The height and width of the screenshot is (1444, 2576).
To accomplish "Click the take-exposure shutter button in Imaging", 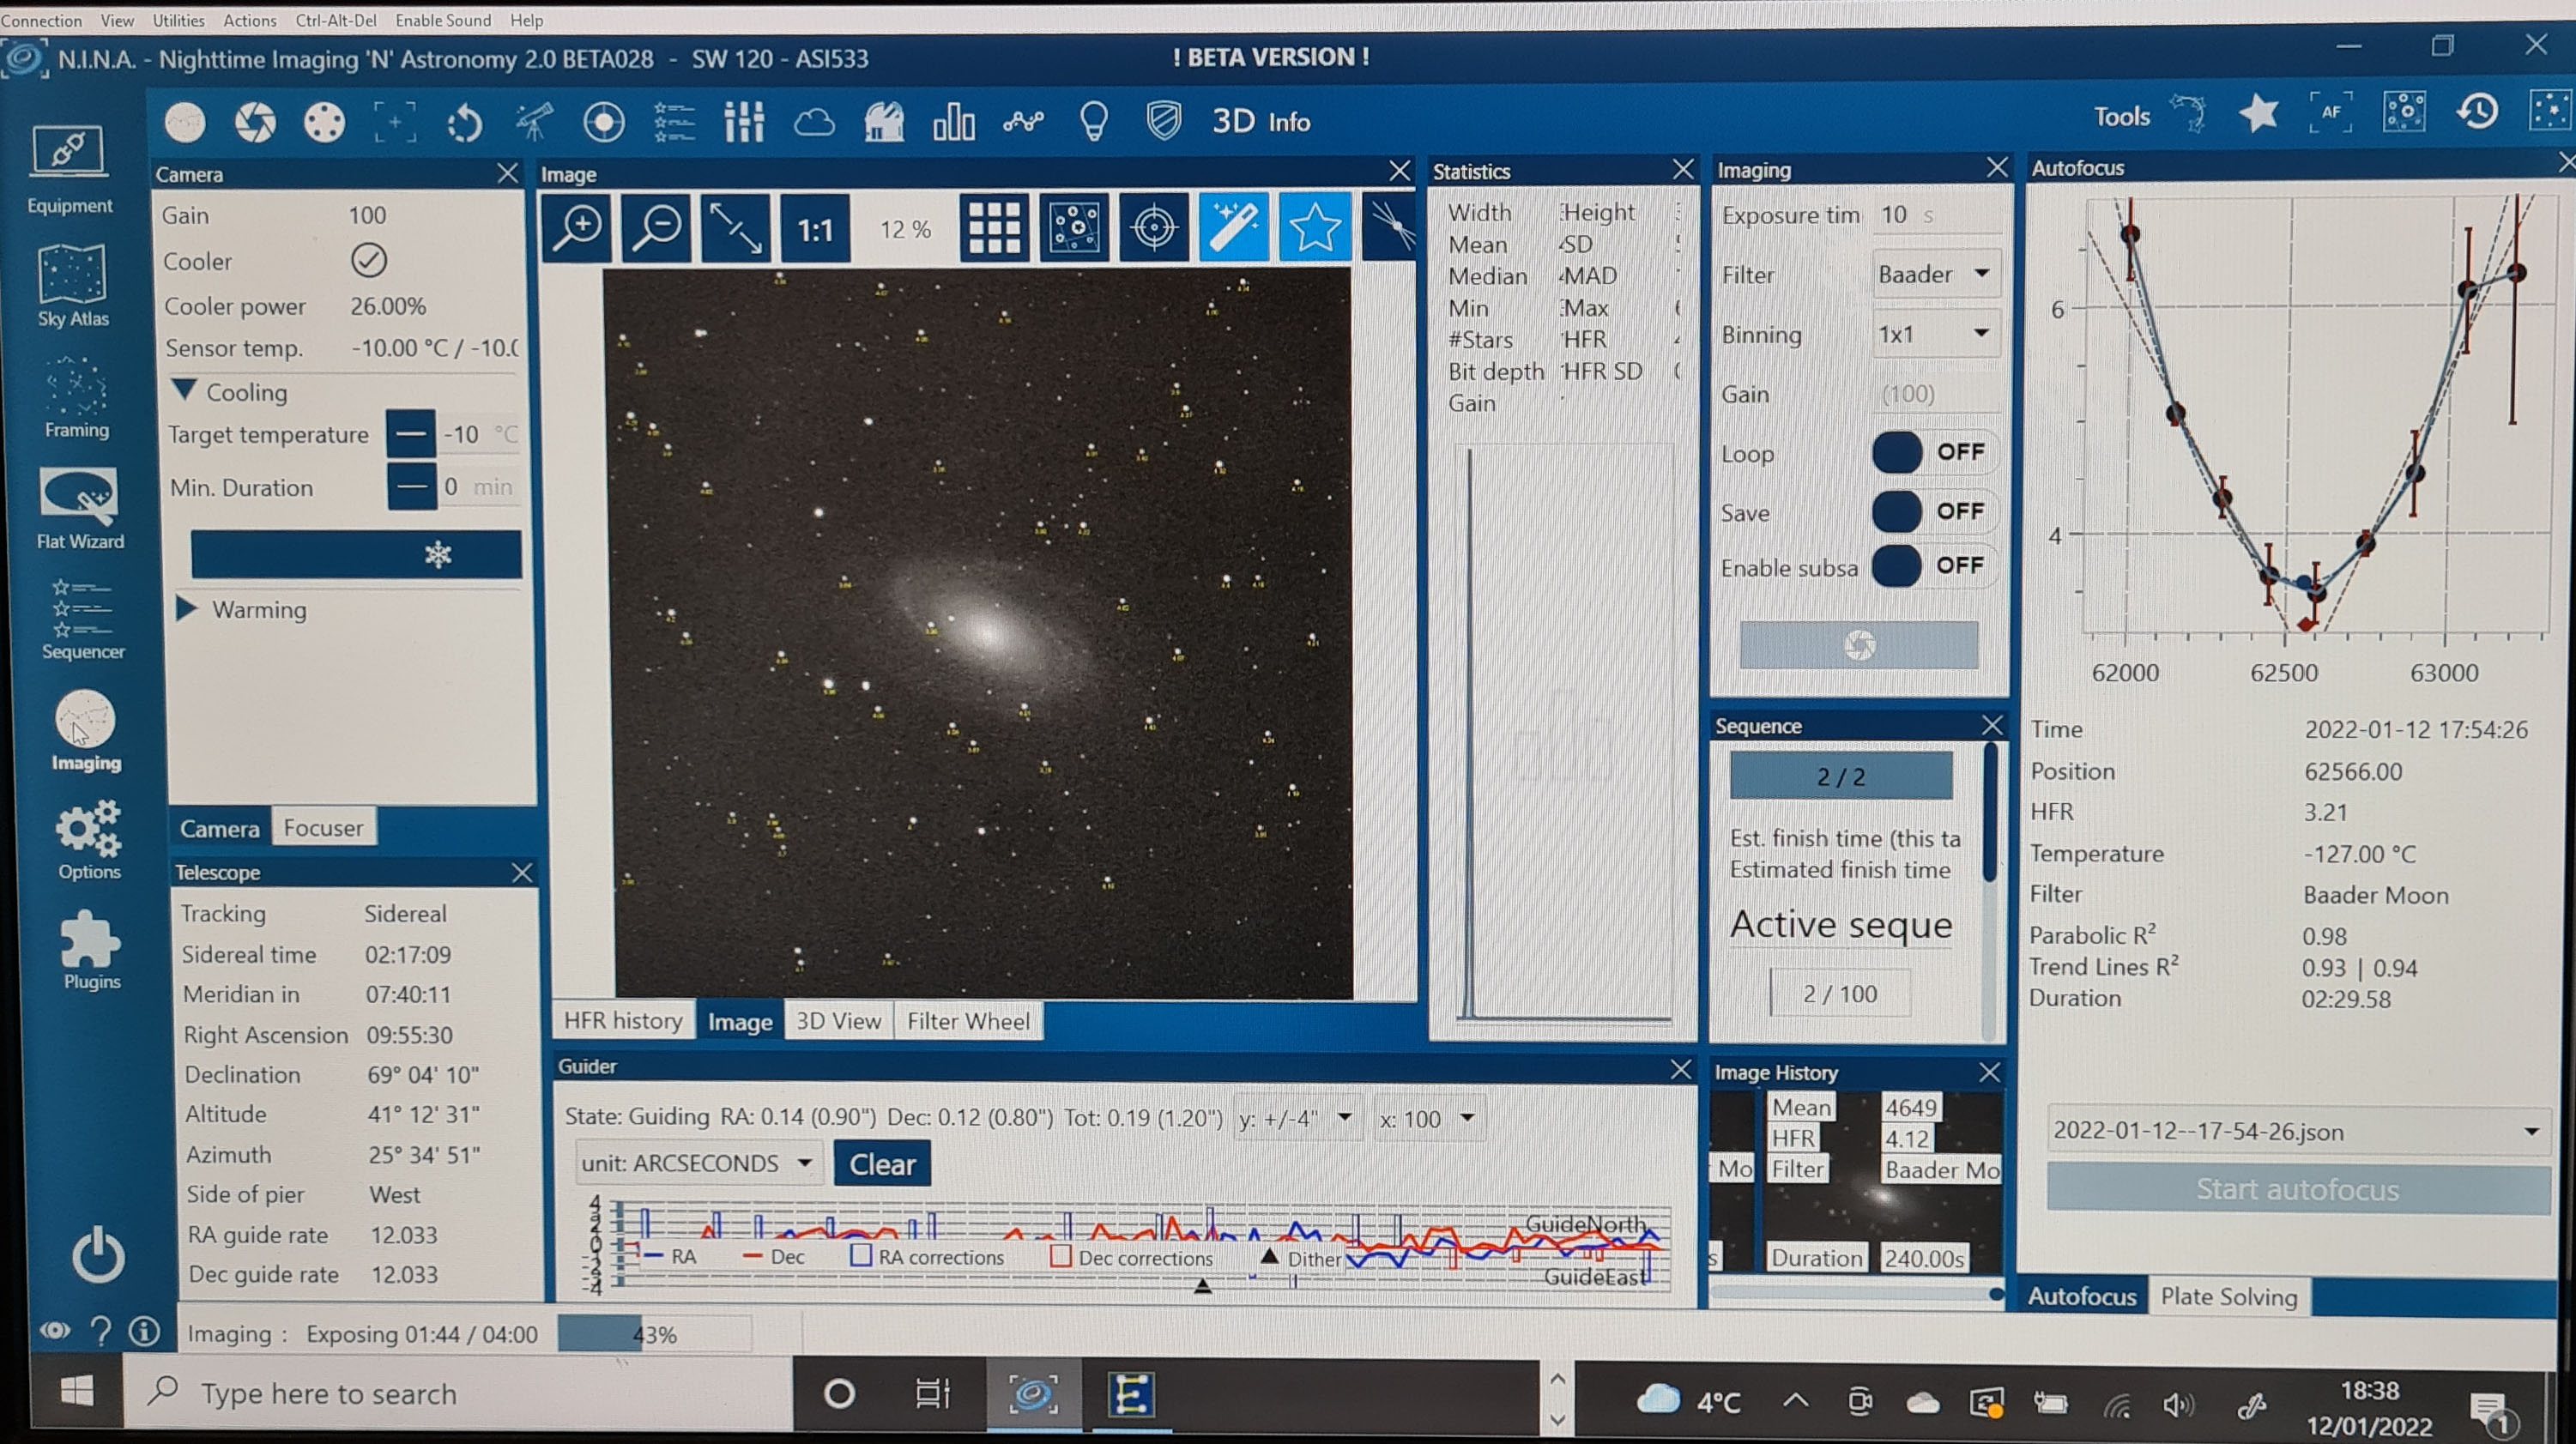I will 1859,645.
